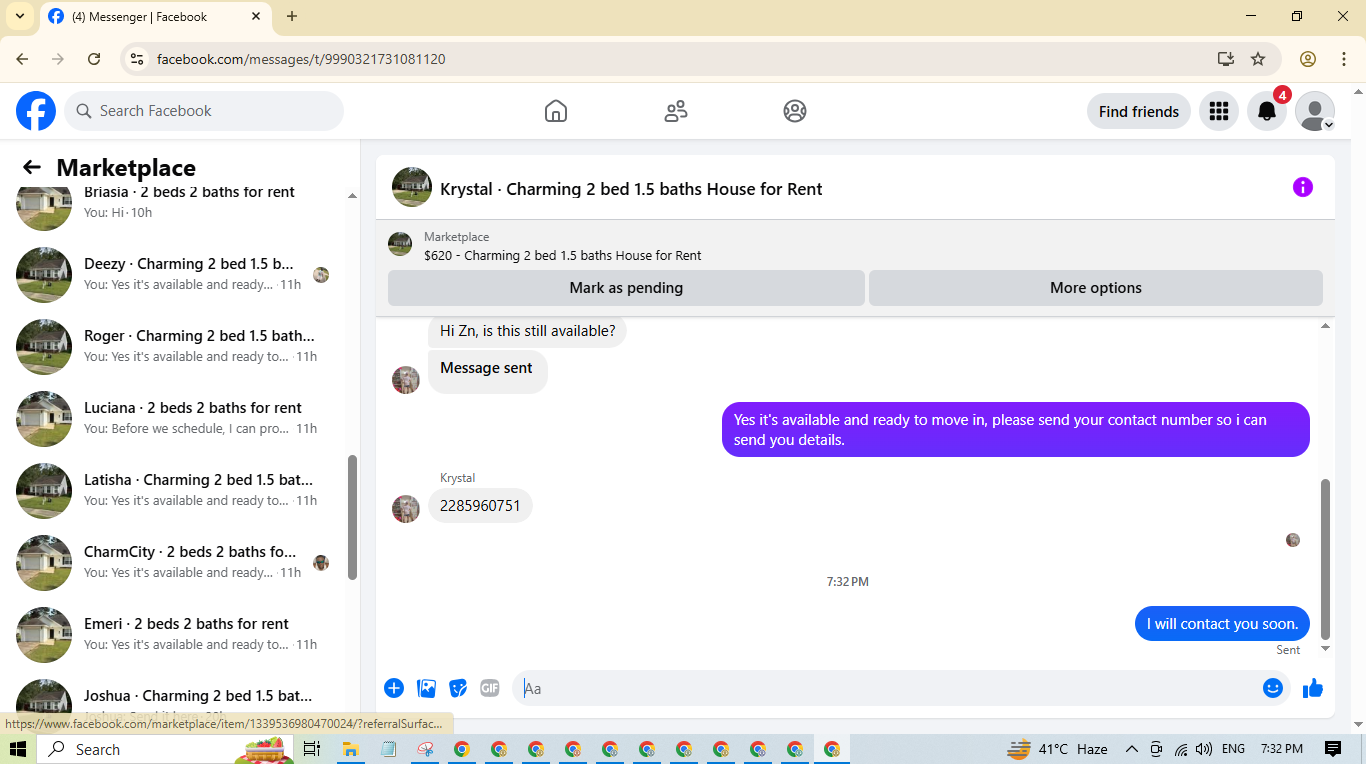Go back in browser history

[23, 59]
